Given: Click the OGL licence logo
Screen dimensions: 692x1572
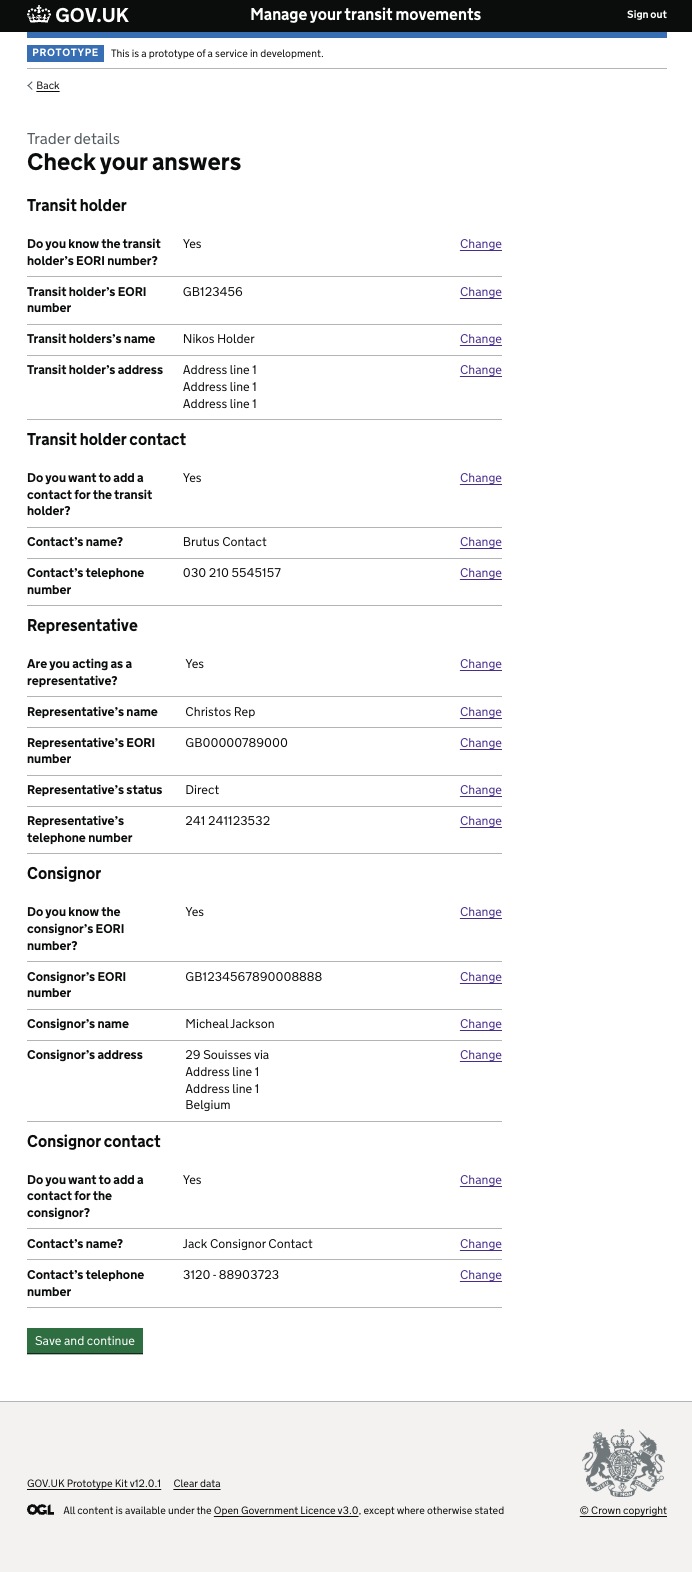Looking at the screenshot, I should 40,1511.
